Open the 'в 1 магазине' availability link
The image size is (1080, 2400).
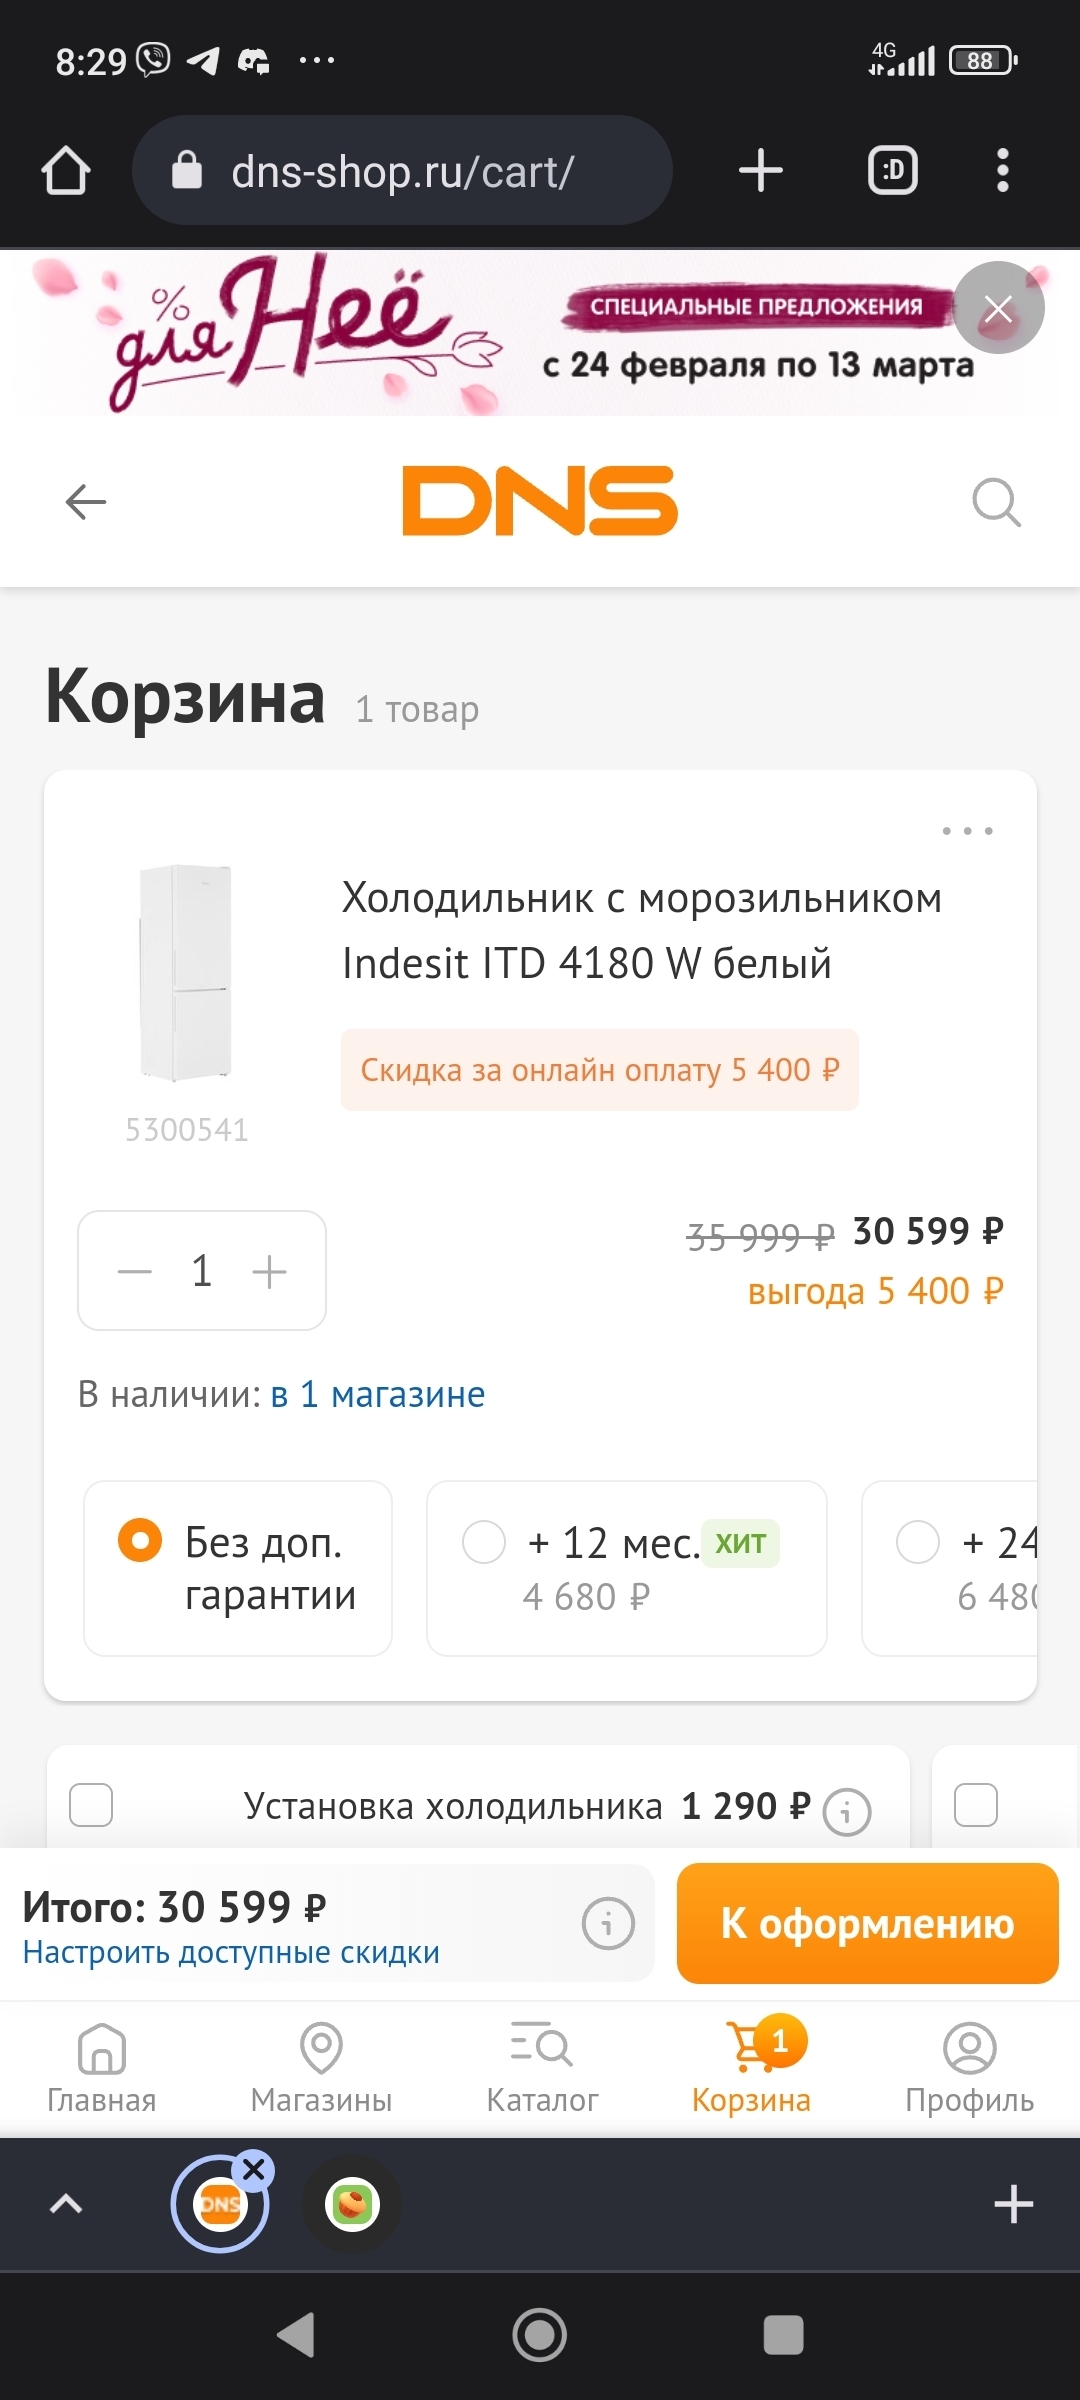click(x=378, y=1394)
